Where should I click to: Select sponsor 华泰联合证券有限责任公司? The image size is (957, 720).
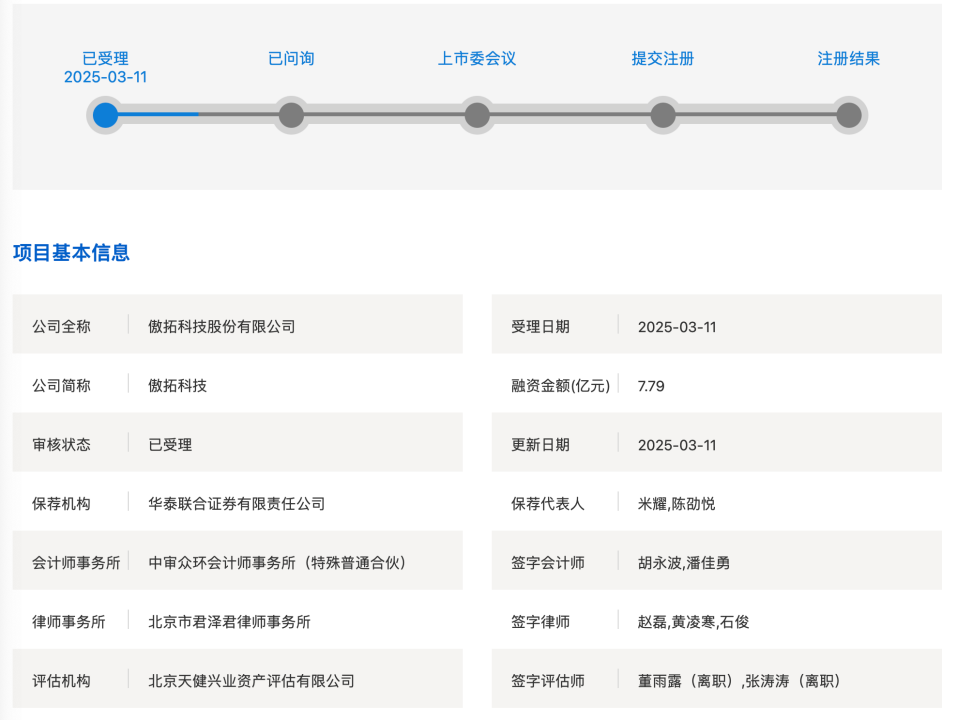pos(237,503)
